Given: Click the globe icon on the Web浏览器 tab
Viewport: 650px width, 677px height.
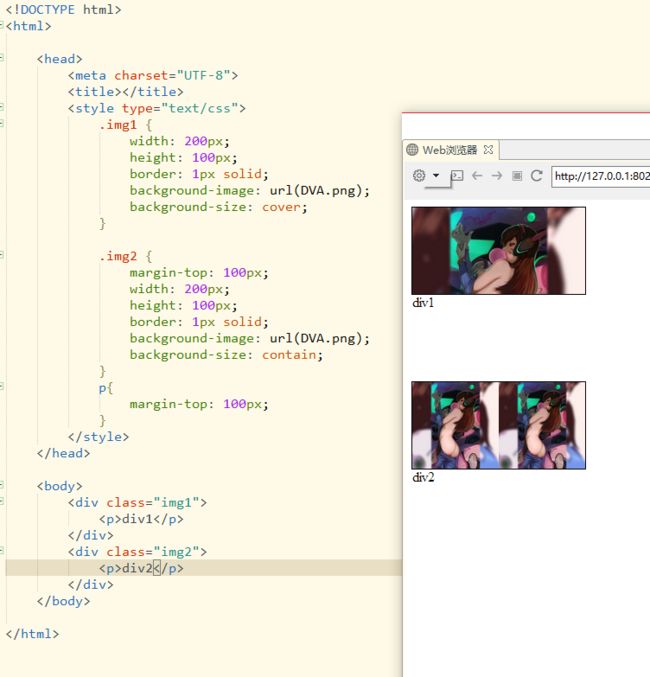Looking at the screenshot, I should pos(412,150).
